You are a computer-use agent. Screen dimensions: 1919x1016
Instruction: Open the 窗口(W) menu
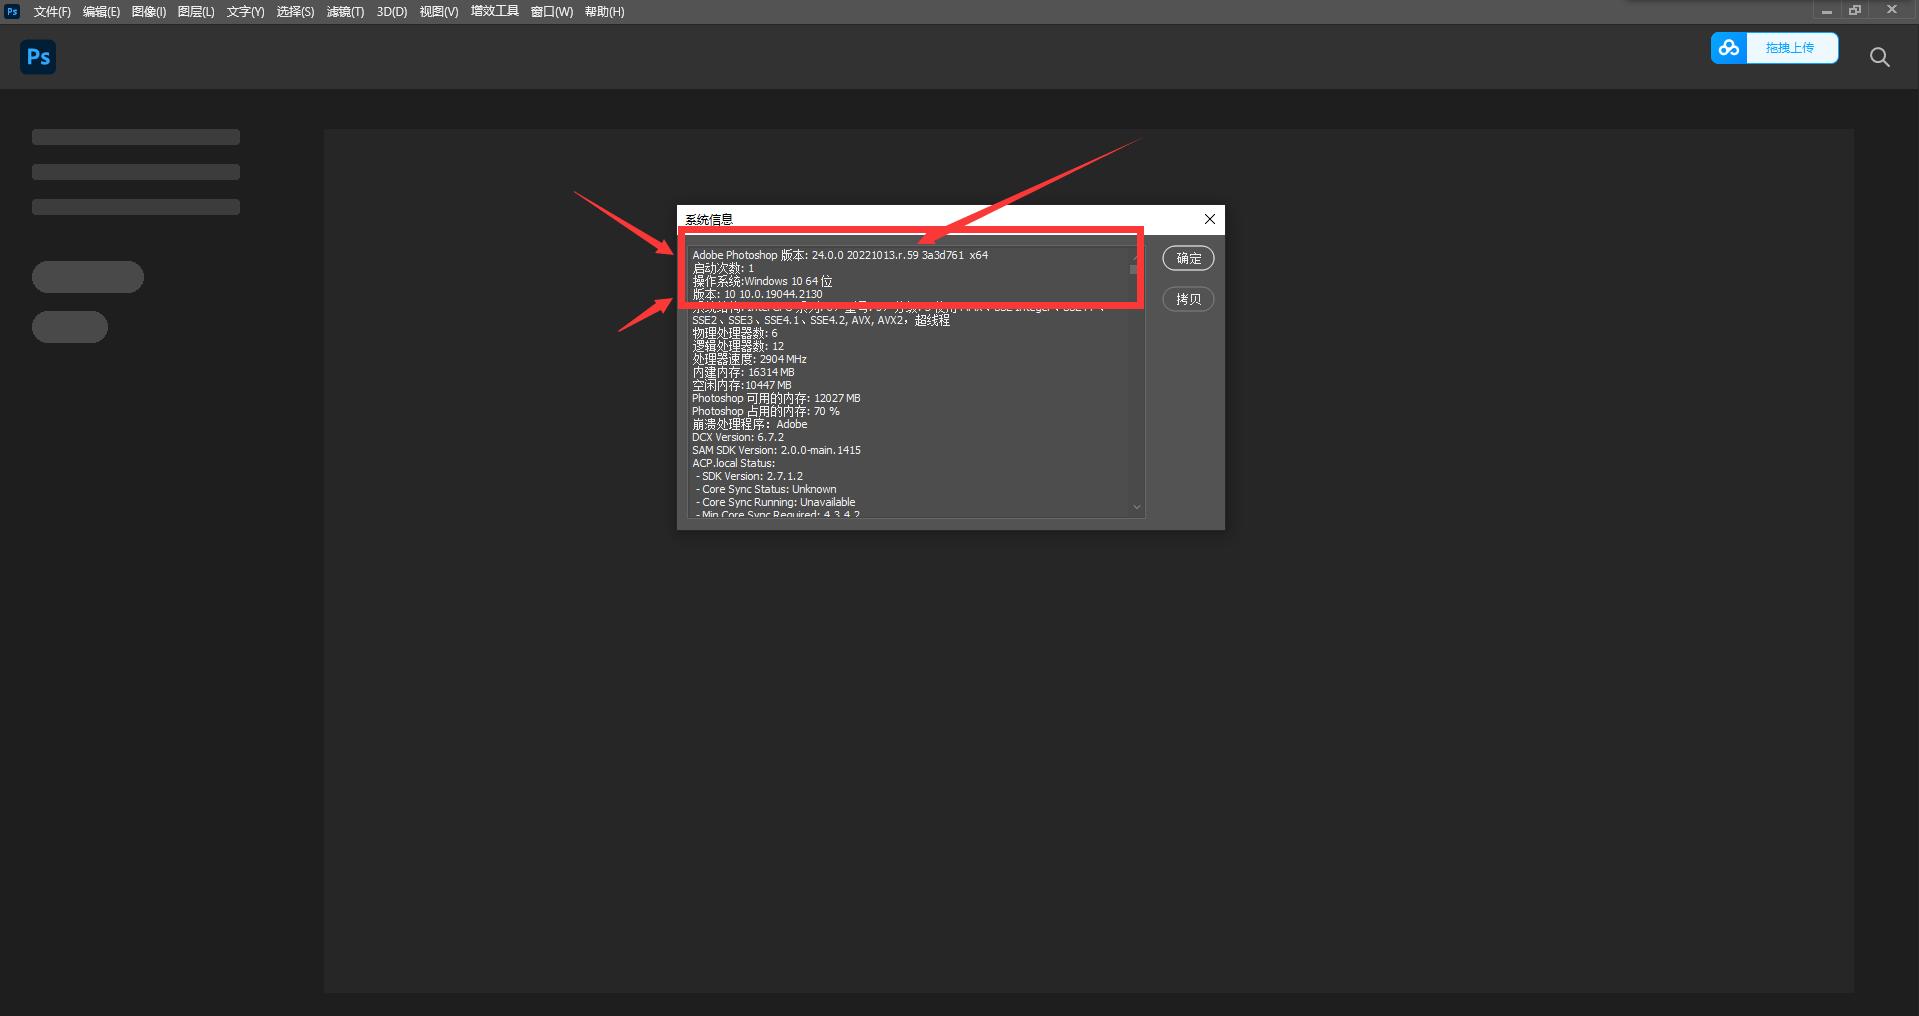552,12
